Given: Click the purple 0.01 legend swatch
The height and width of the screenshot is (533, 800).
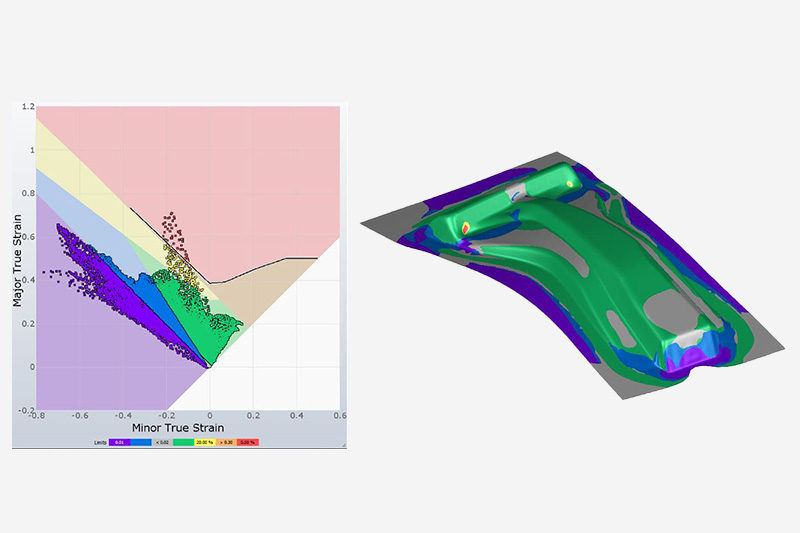Looking at the screenshot, I should pyautogui.click(x=119, y=441).
